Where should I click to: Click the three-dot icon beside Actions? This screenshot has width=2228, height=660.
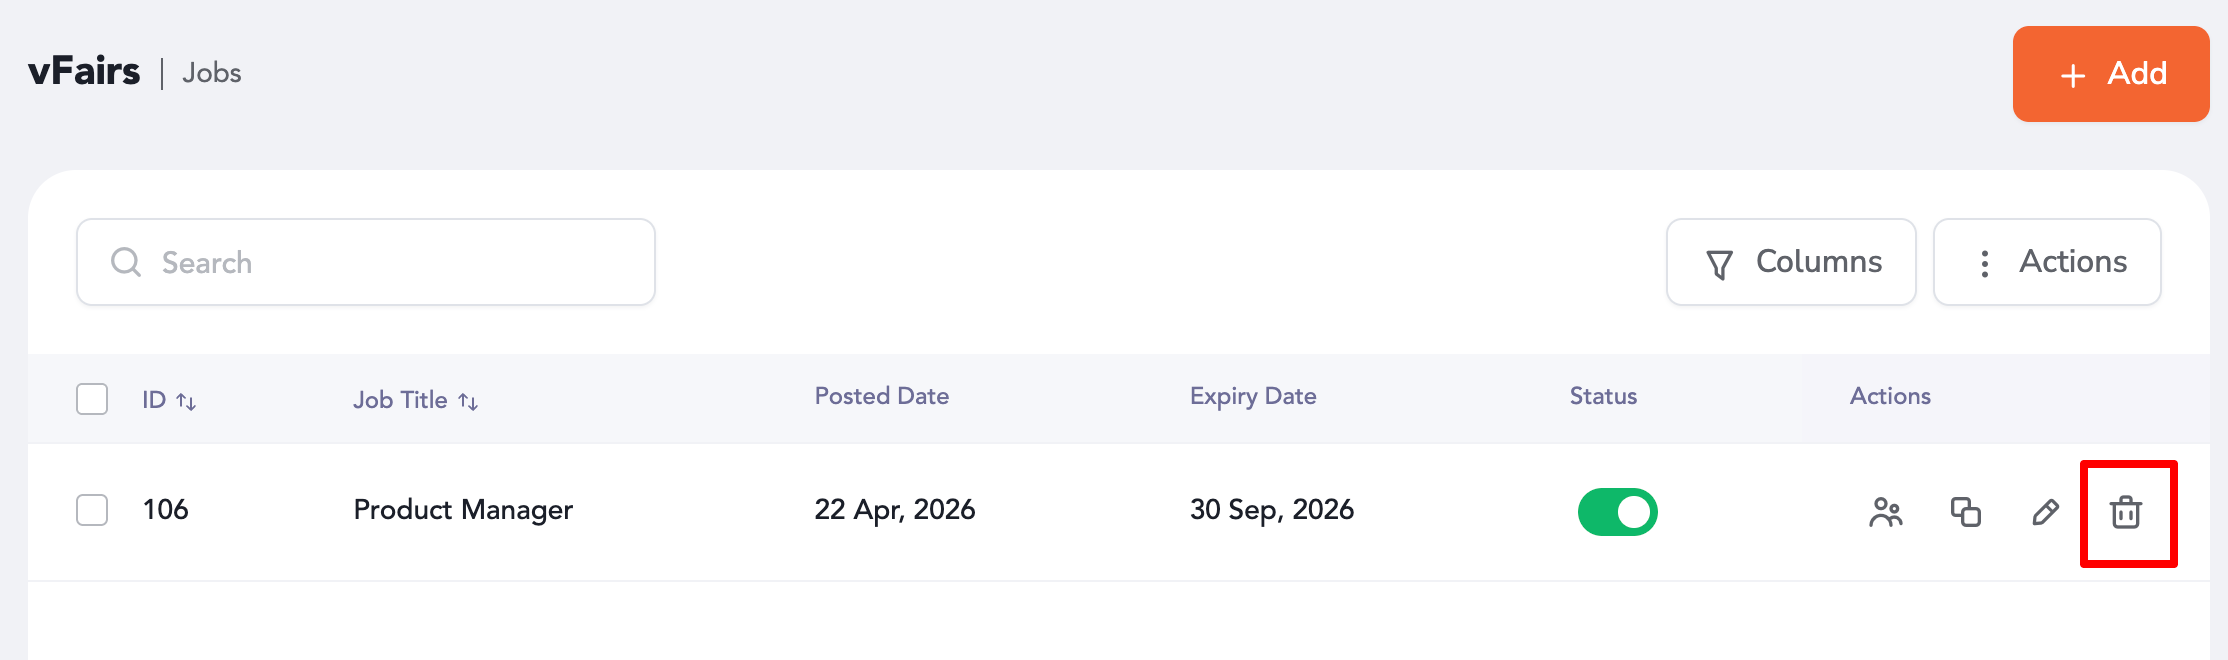pos(1985,264)
